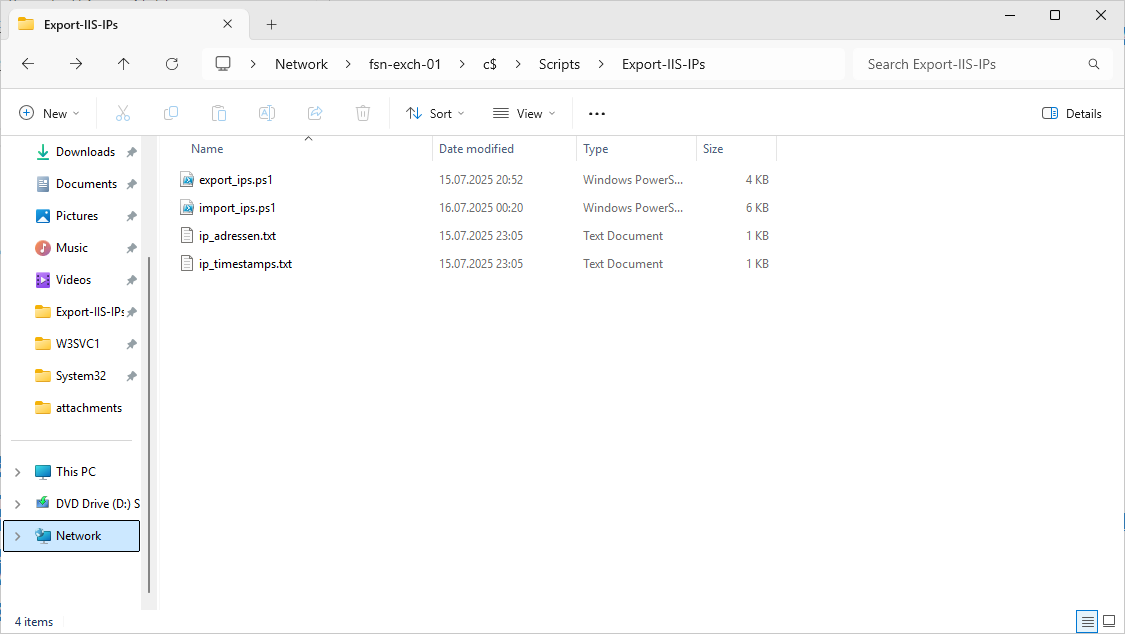Switch to large thumbnails view icon
Screen dimensions: 1125x634
click(1109, 621)
